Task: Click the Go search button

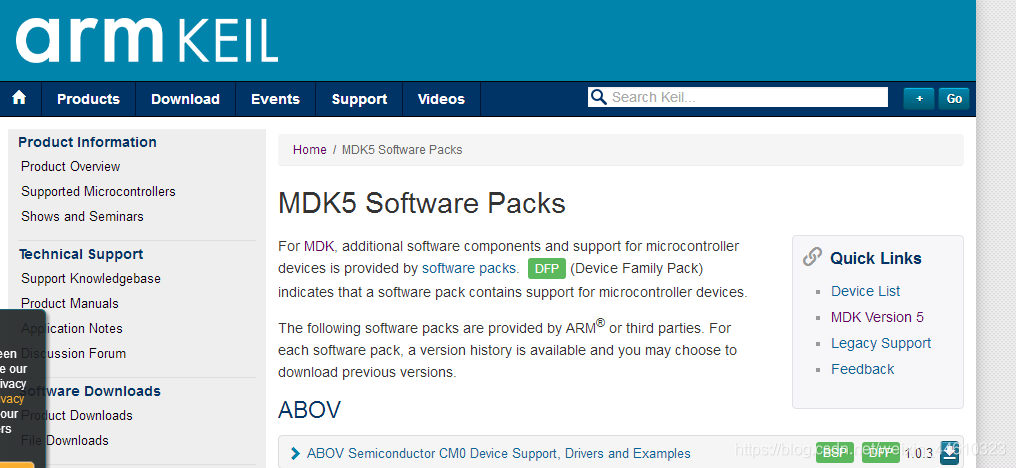Action: click(x=954, y=99)
